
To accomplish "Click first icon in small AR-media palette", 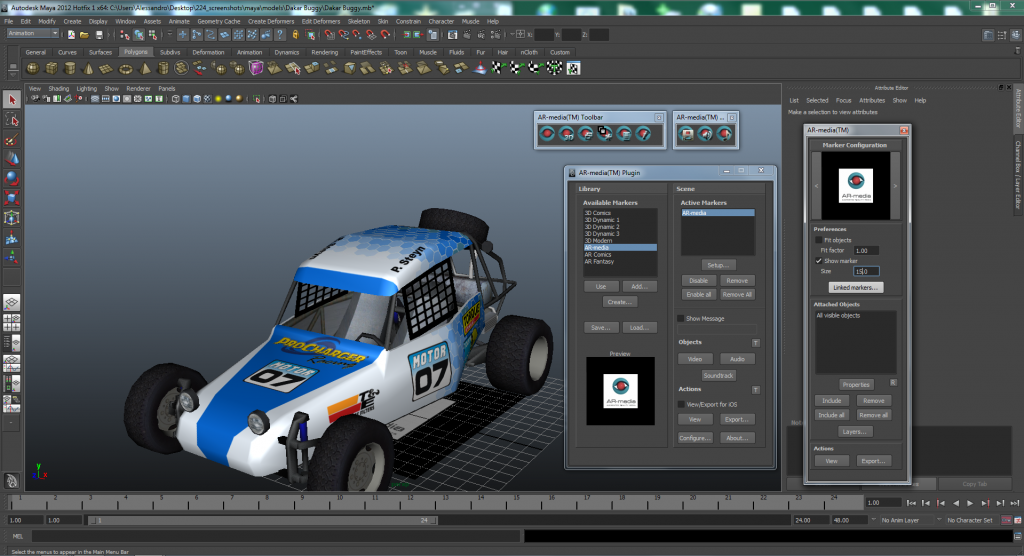I will click(x=686, y=134).
